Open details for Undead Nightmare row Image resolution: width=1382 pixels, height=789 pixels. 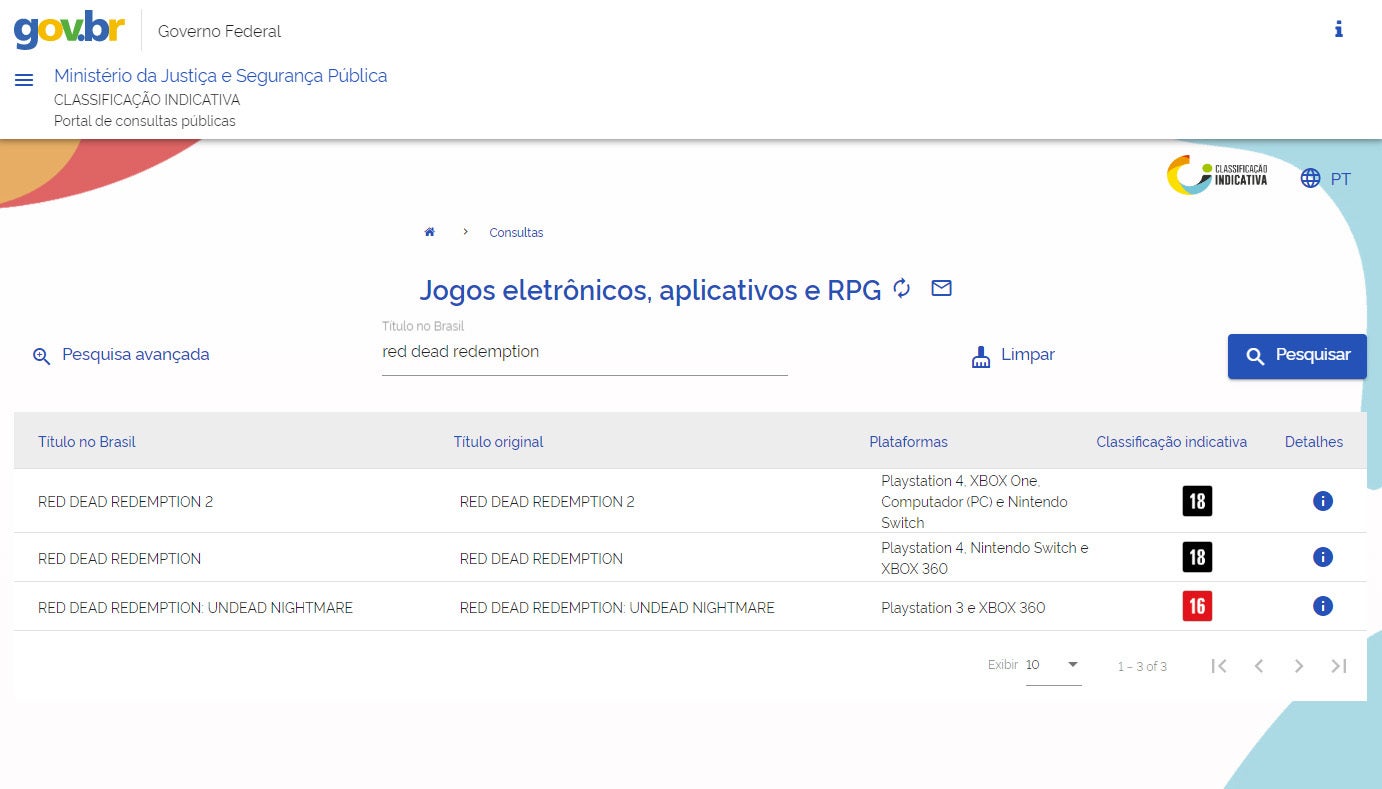[1323, 606]
